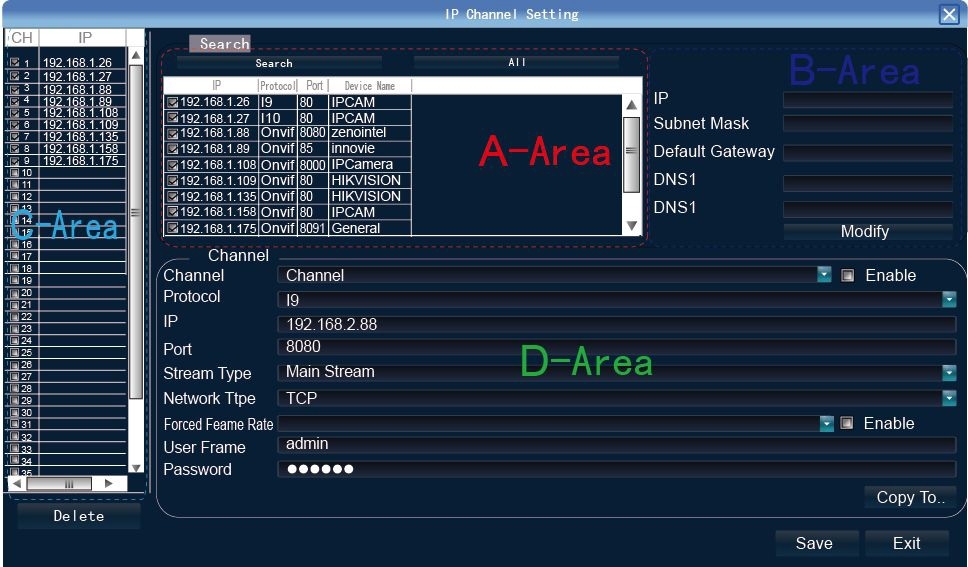Click the scroll-down arrow in search results list

[x=631, y=226]
